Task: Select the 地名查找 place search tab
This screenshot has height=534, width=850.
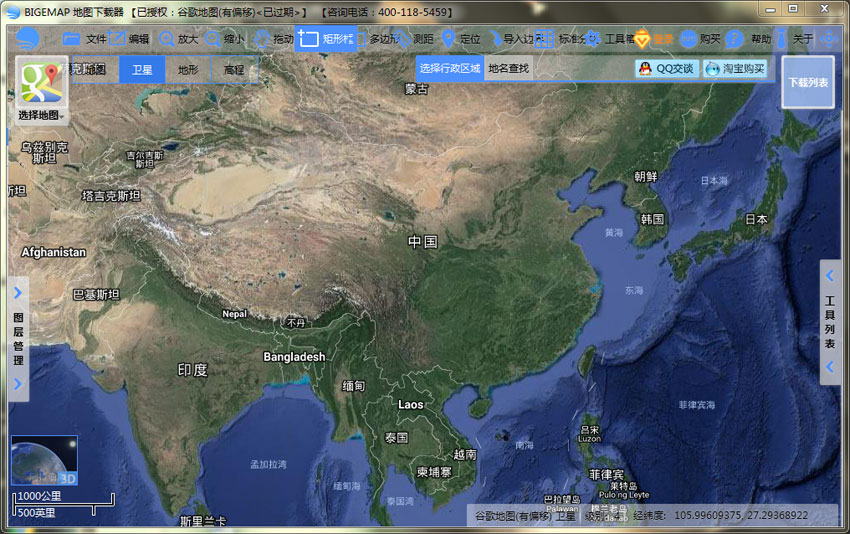Action: click(508, 68)
